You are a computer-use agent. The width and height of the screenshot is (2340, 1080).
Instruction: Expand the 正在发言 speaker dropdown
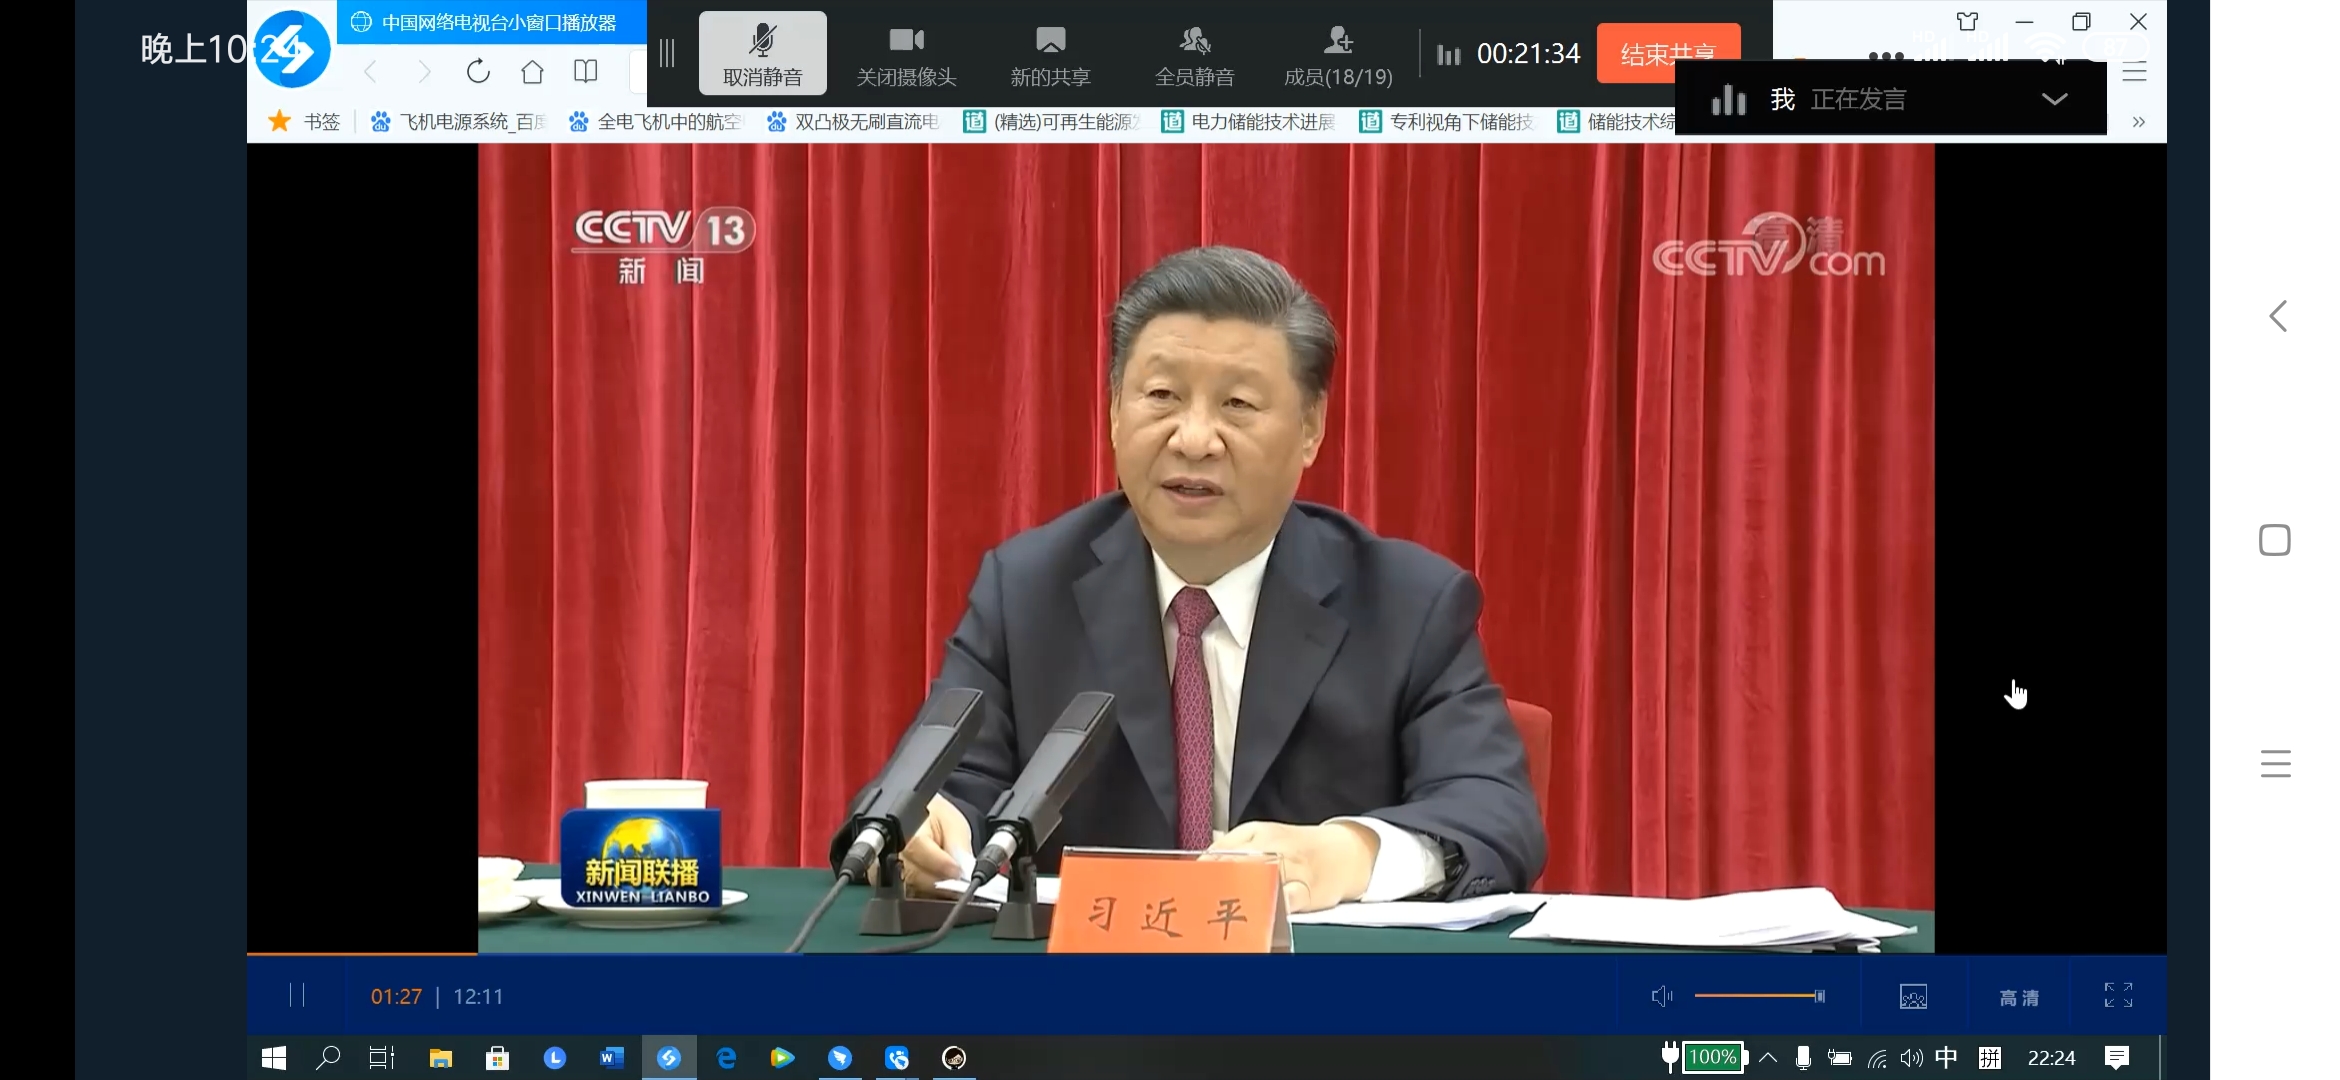[x=2054, y=99]
